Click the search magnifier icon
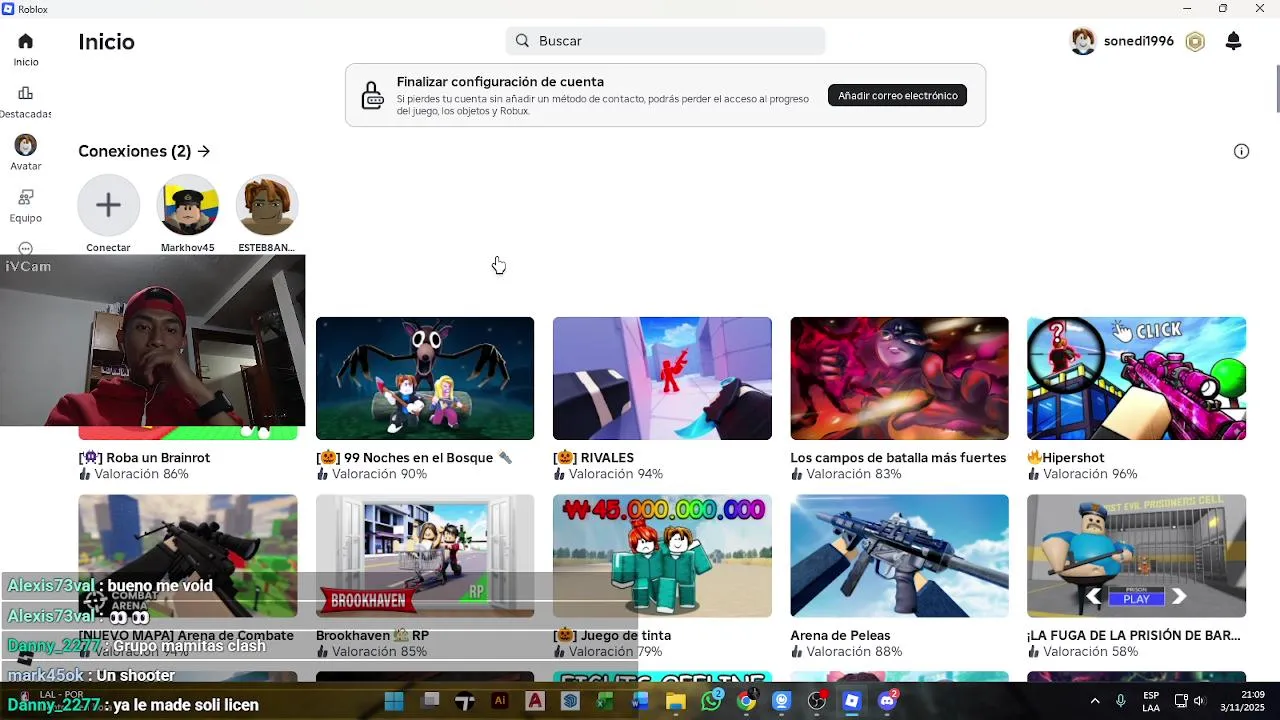 (522, 41)
